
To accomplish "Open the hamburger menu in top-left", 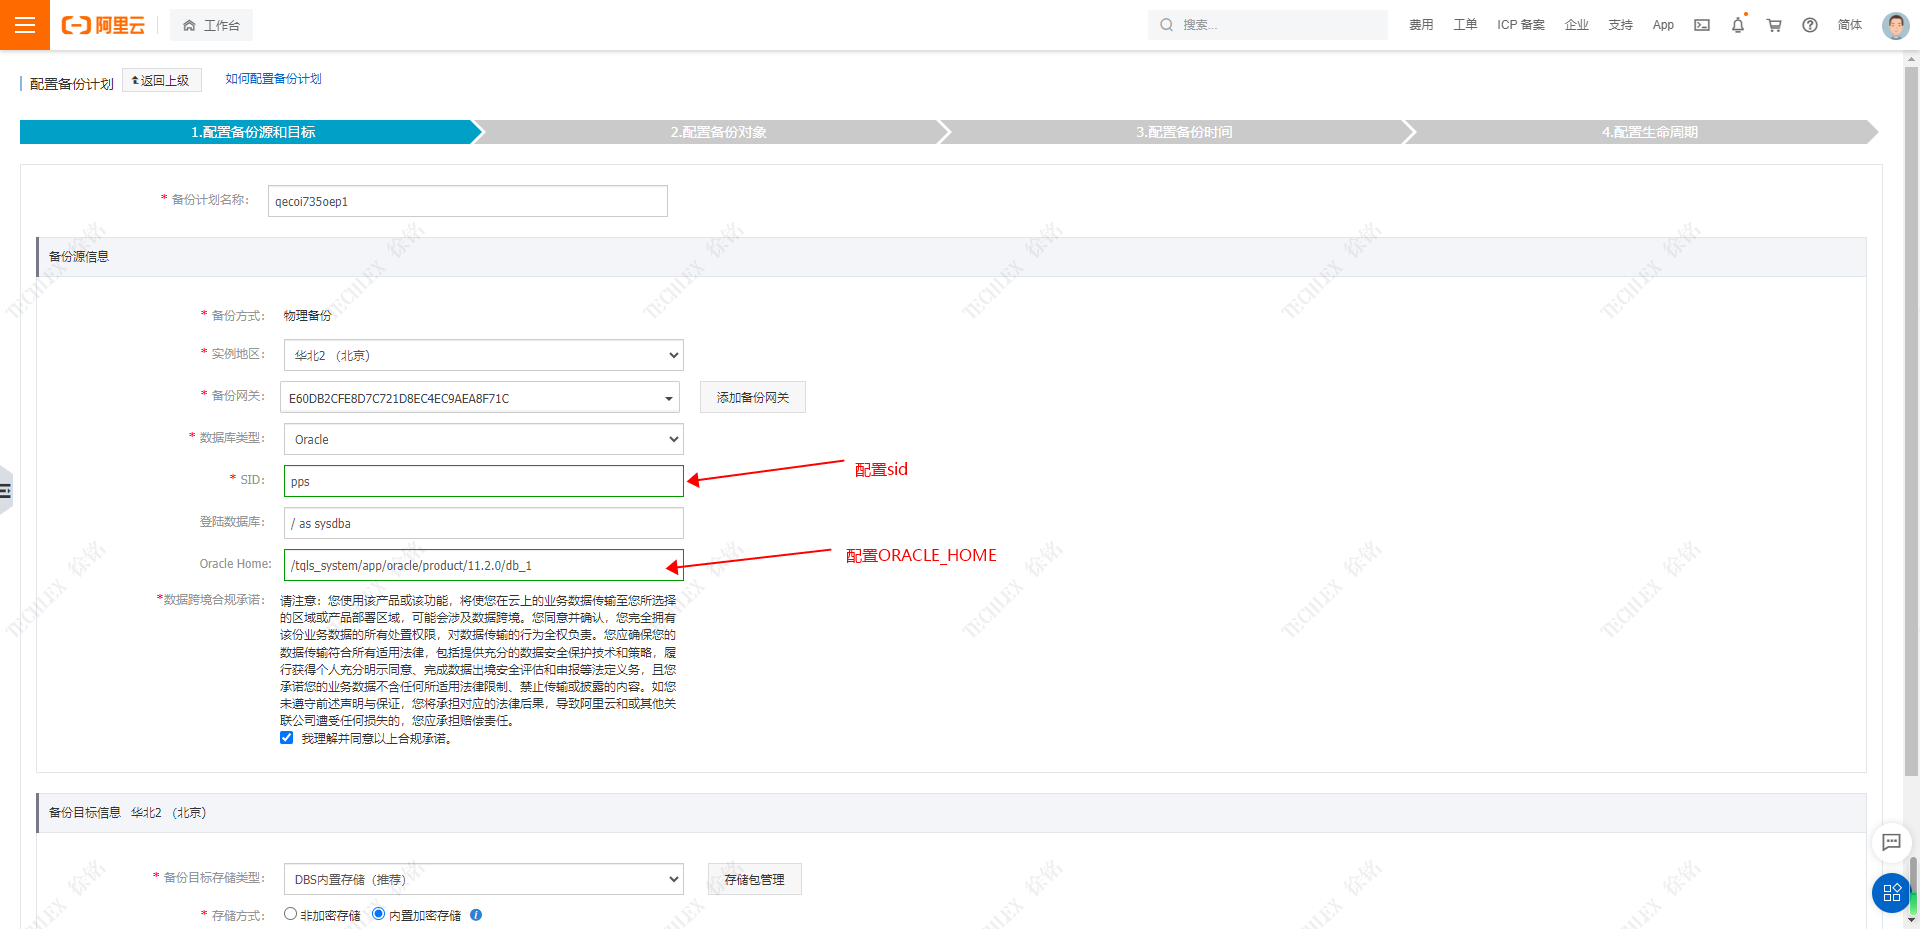I will click(25, 25).
